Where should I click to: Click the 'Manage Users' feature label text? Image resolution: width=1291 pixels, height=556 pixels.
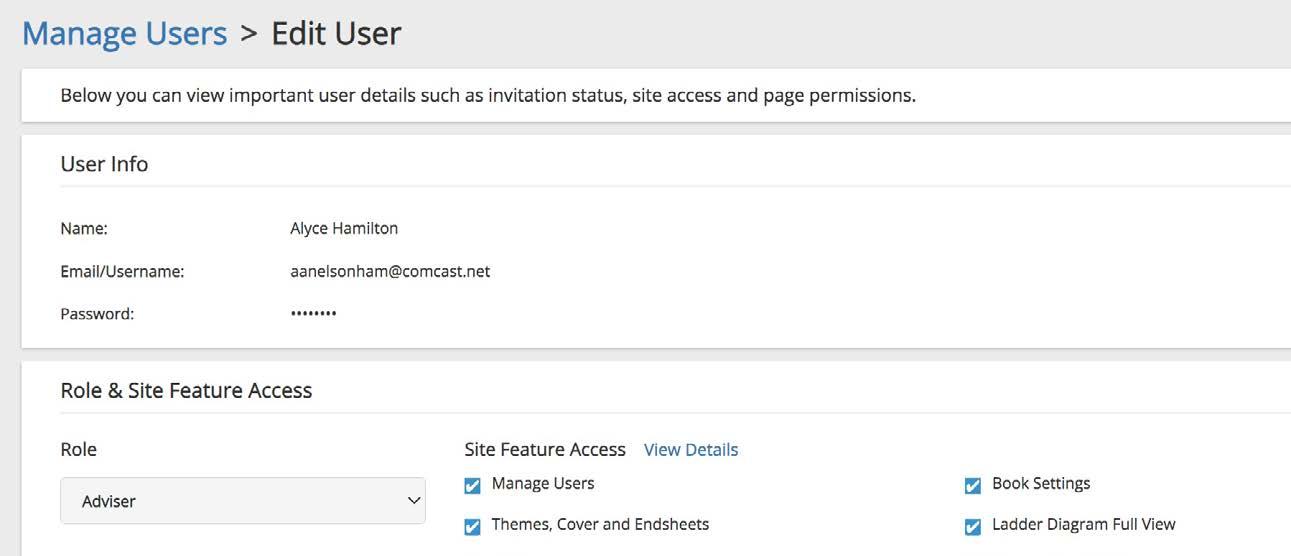click(x=543, y=484)
